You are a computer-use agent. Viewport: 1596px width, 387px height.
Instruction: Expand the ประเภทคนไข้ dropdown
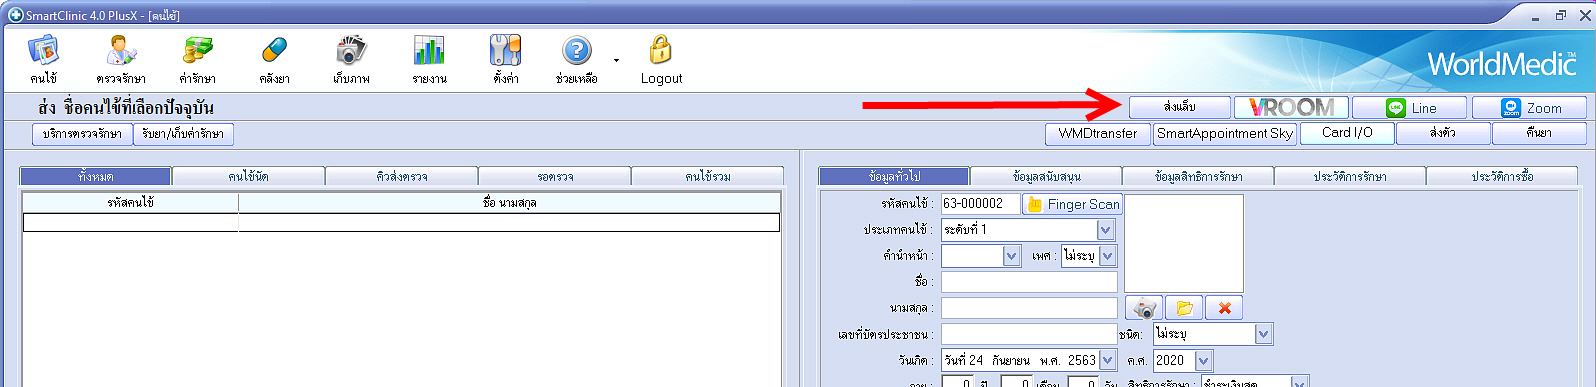[x=1105, y=230]
